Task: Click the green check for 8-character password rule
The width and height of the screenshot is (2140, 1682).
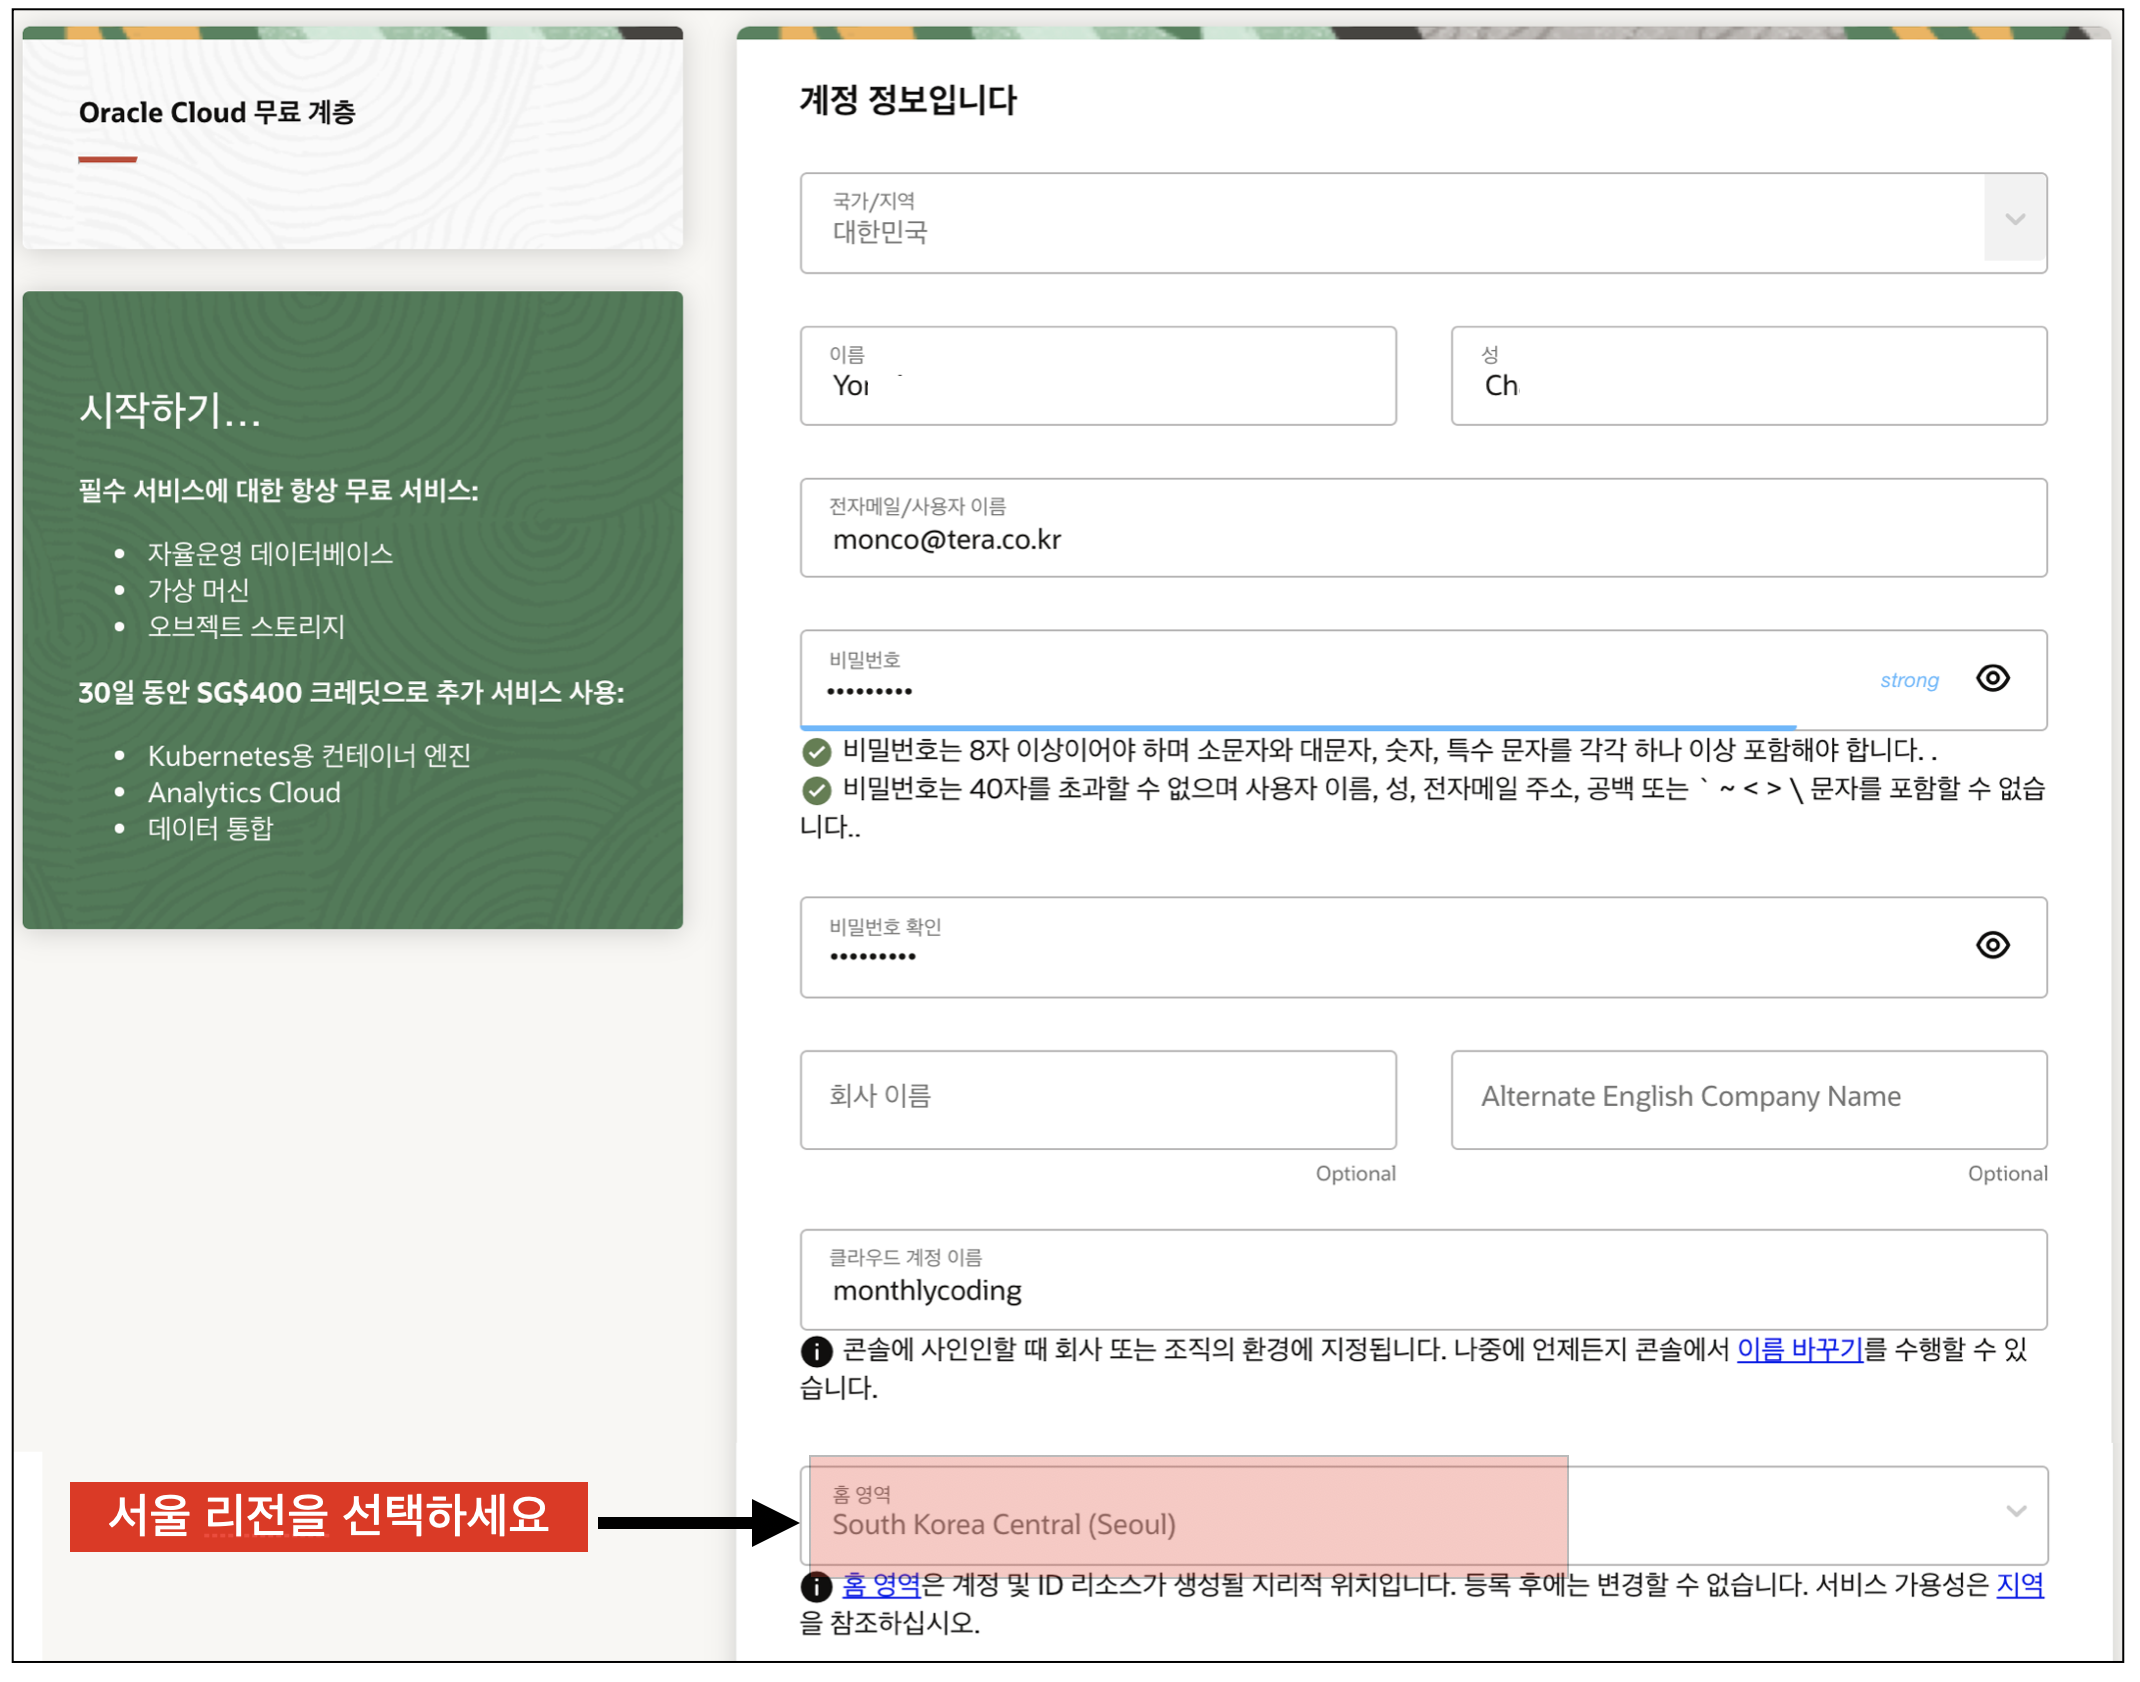Action: coord(816,752)
